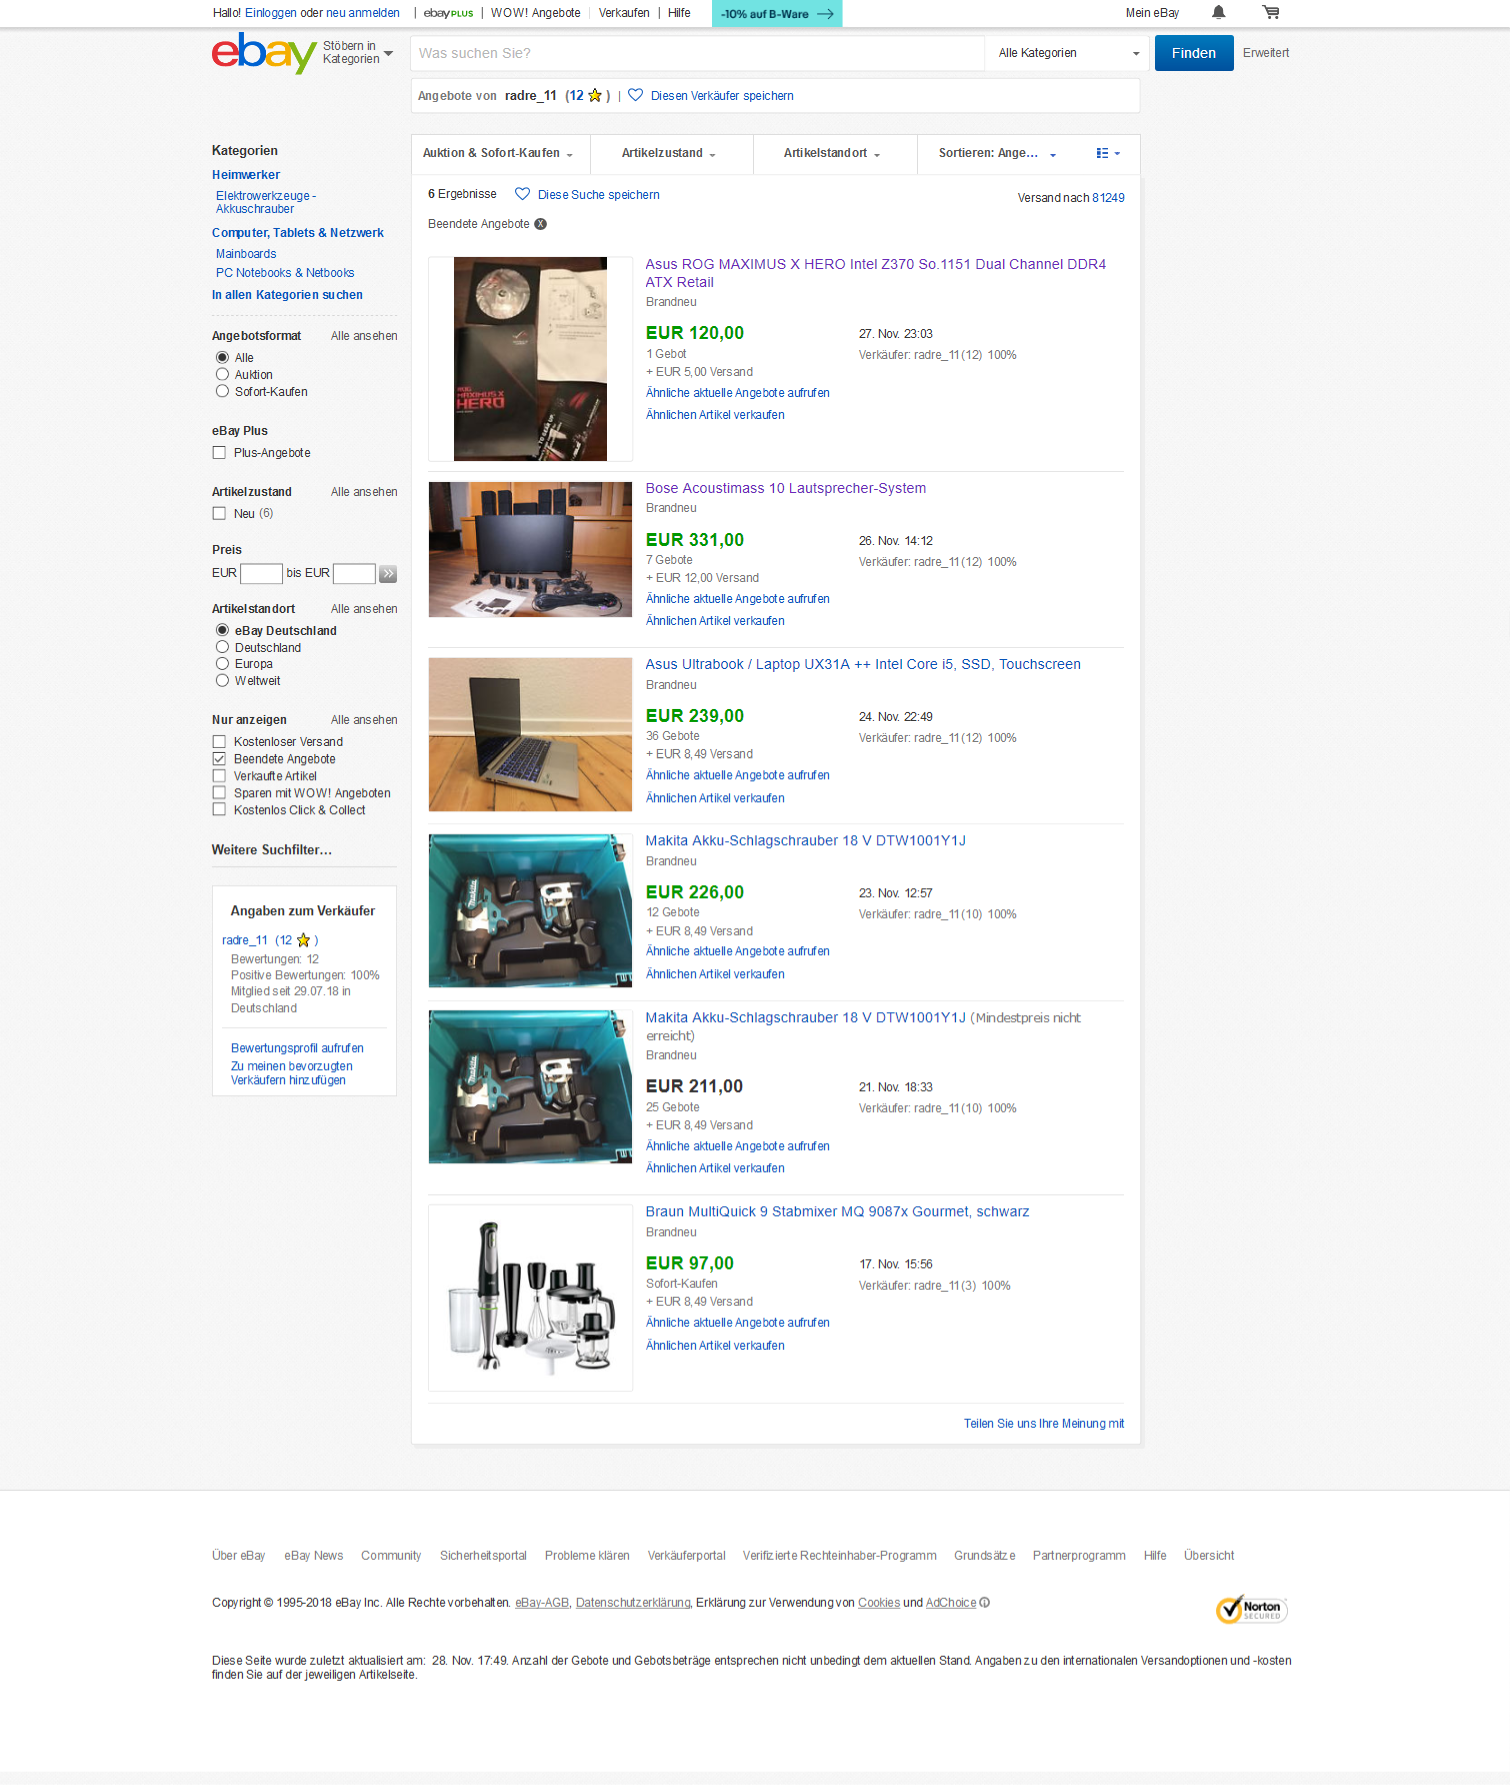Viewport: 1510px width, 1785px height.
Task: Click the price range submit arrow button
Action: pos(388,573)
